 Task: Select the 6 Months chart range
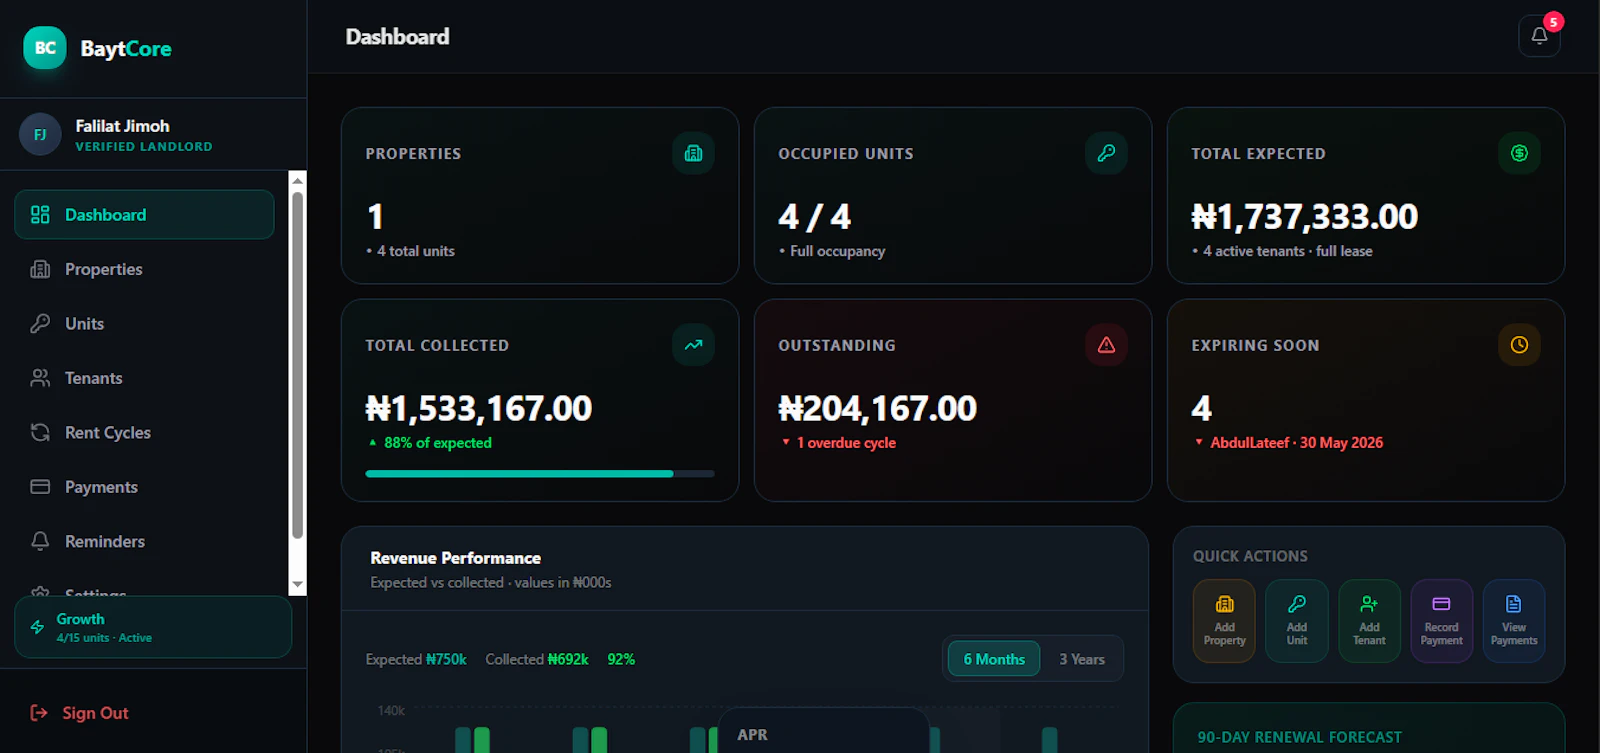(x=994, y=659)
